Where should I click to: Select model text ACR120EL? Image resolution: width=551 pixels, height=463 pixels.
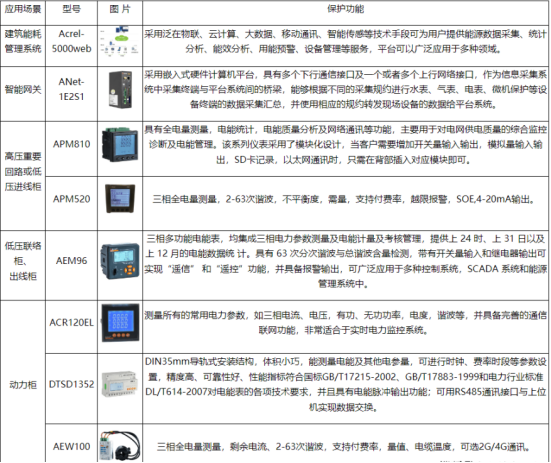(71, 322)
